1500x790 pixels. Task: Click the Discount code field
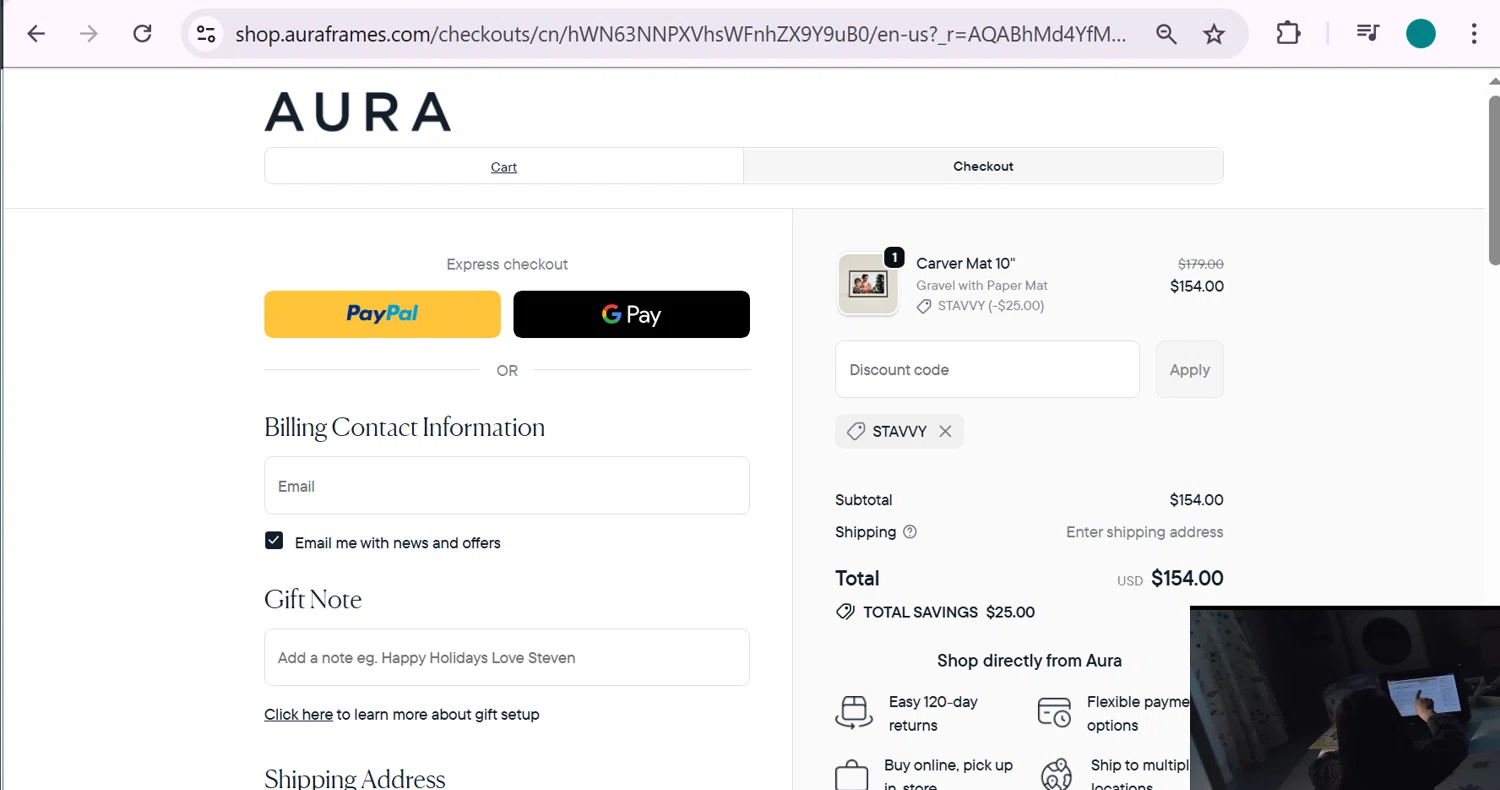point(987,369)
